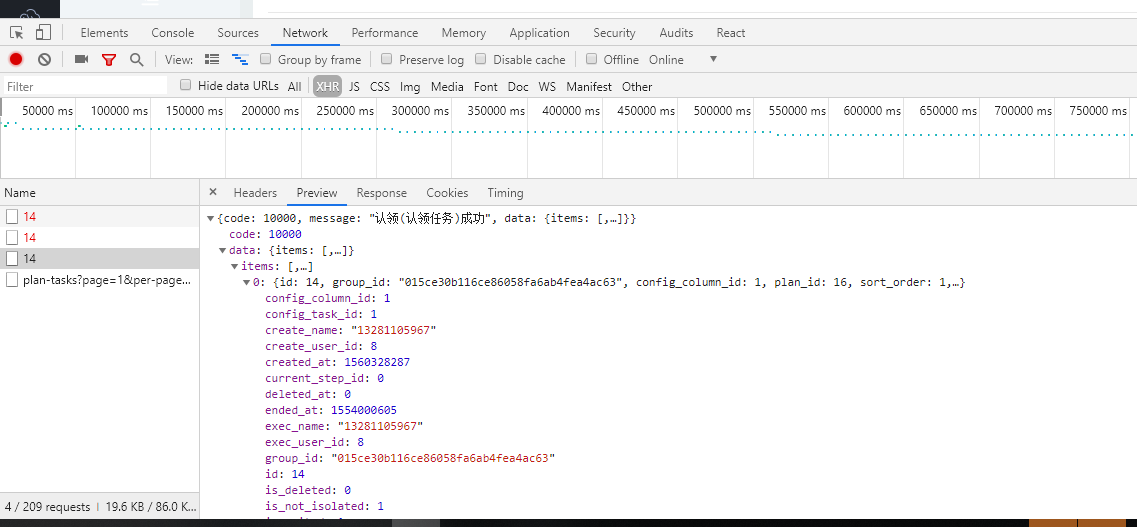Click the inspect element picker icon

coord(16,33)
